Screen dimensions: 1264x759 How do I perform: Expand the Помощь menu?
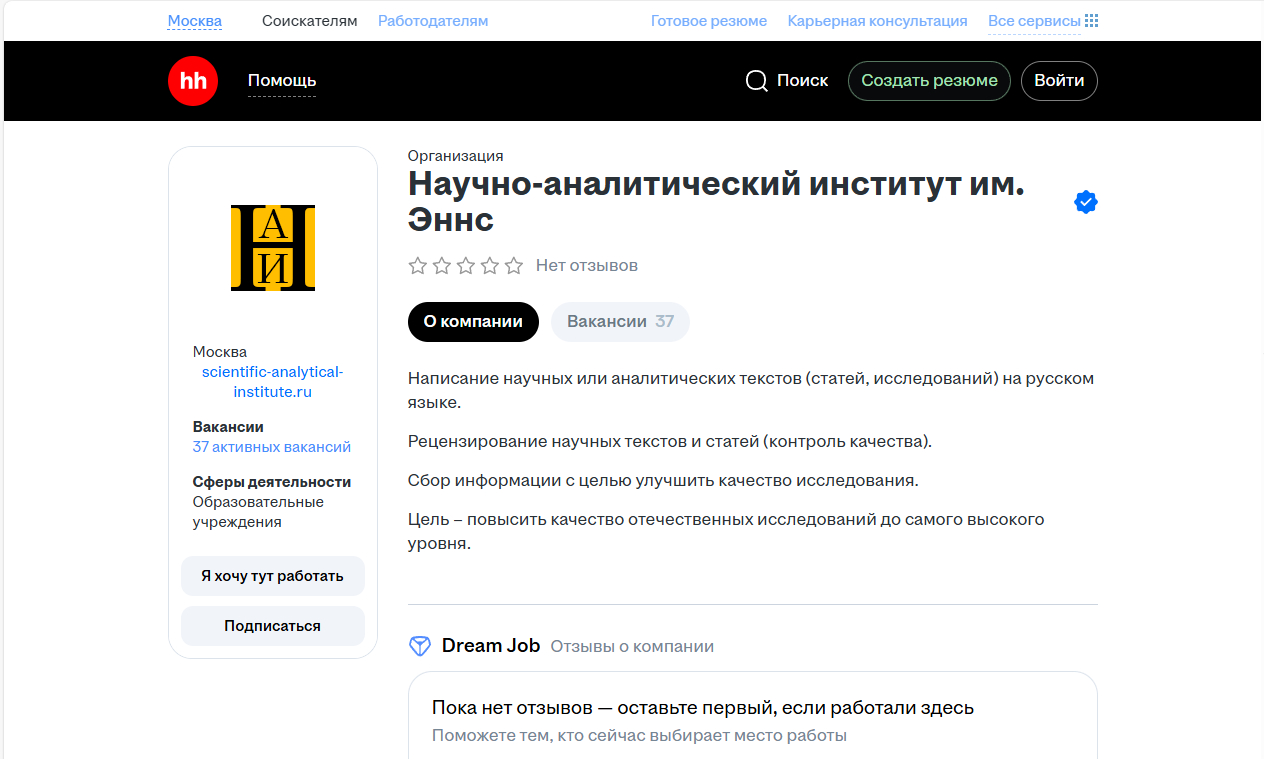click(x=282, y=81)
